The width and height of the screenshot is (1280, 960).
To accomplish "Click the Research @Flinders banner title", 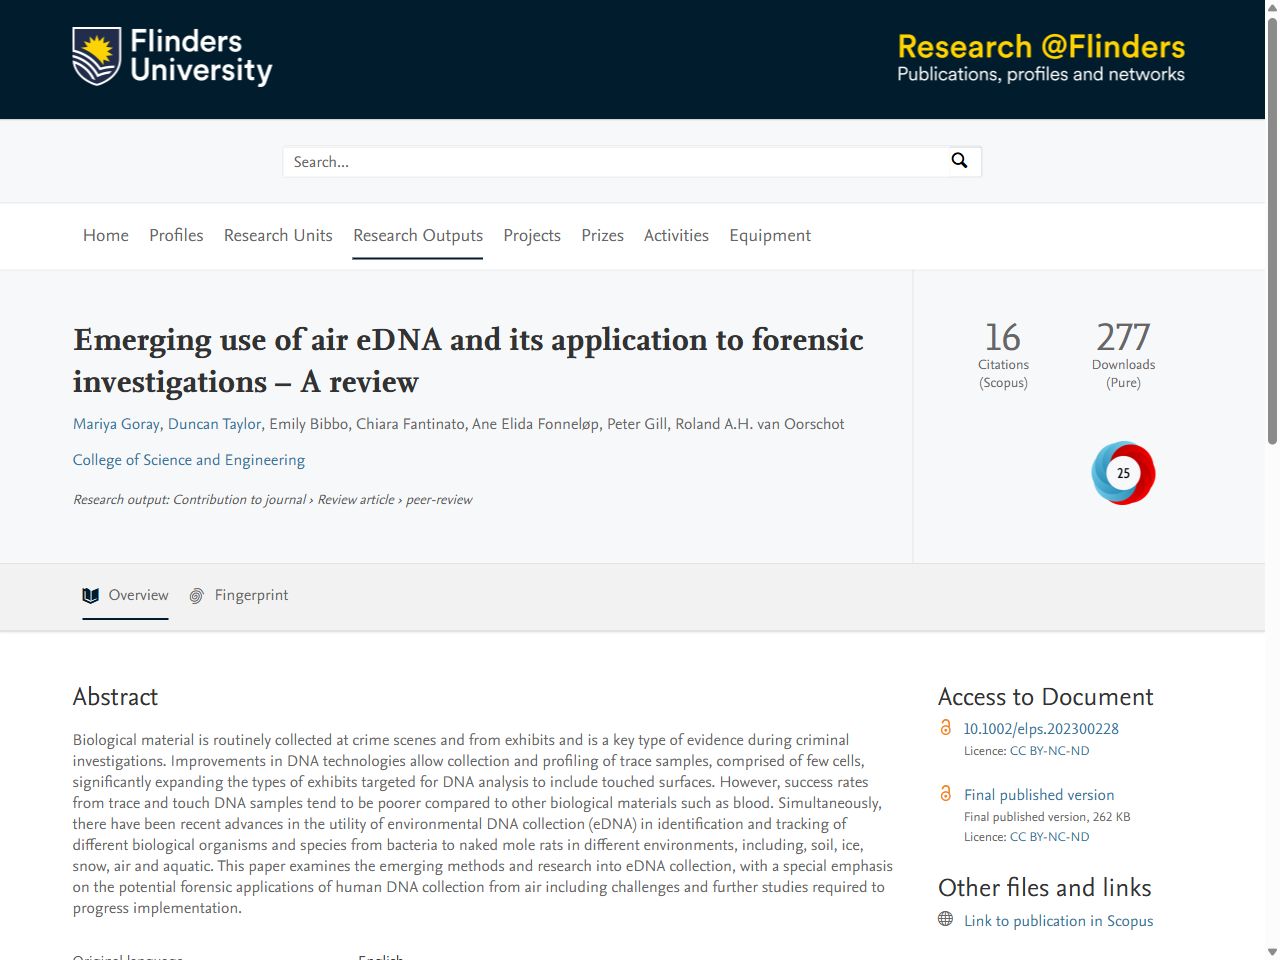I will click(x=1041, y=47).
